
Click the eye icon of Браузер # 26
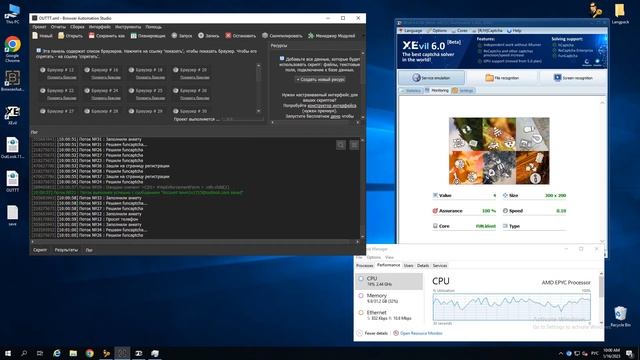[x=176, y=91]
